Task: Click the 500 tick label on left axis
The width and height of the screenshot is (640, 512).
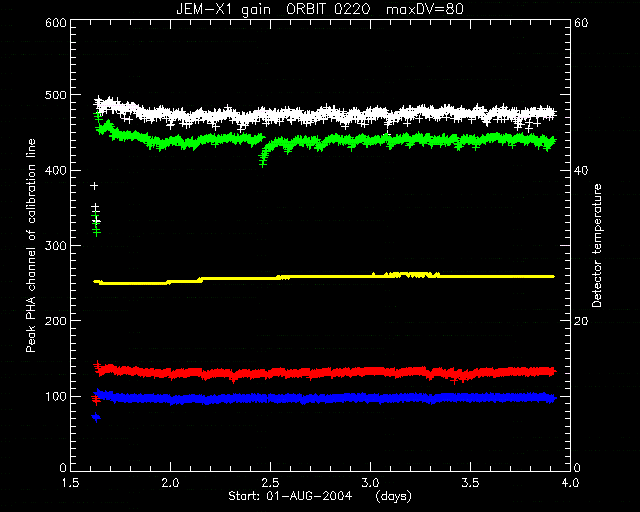Action: coord(56,95)
